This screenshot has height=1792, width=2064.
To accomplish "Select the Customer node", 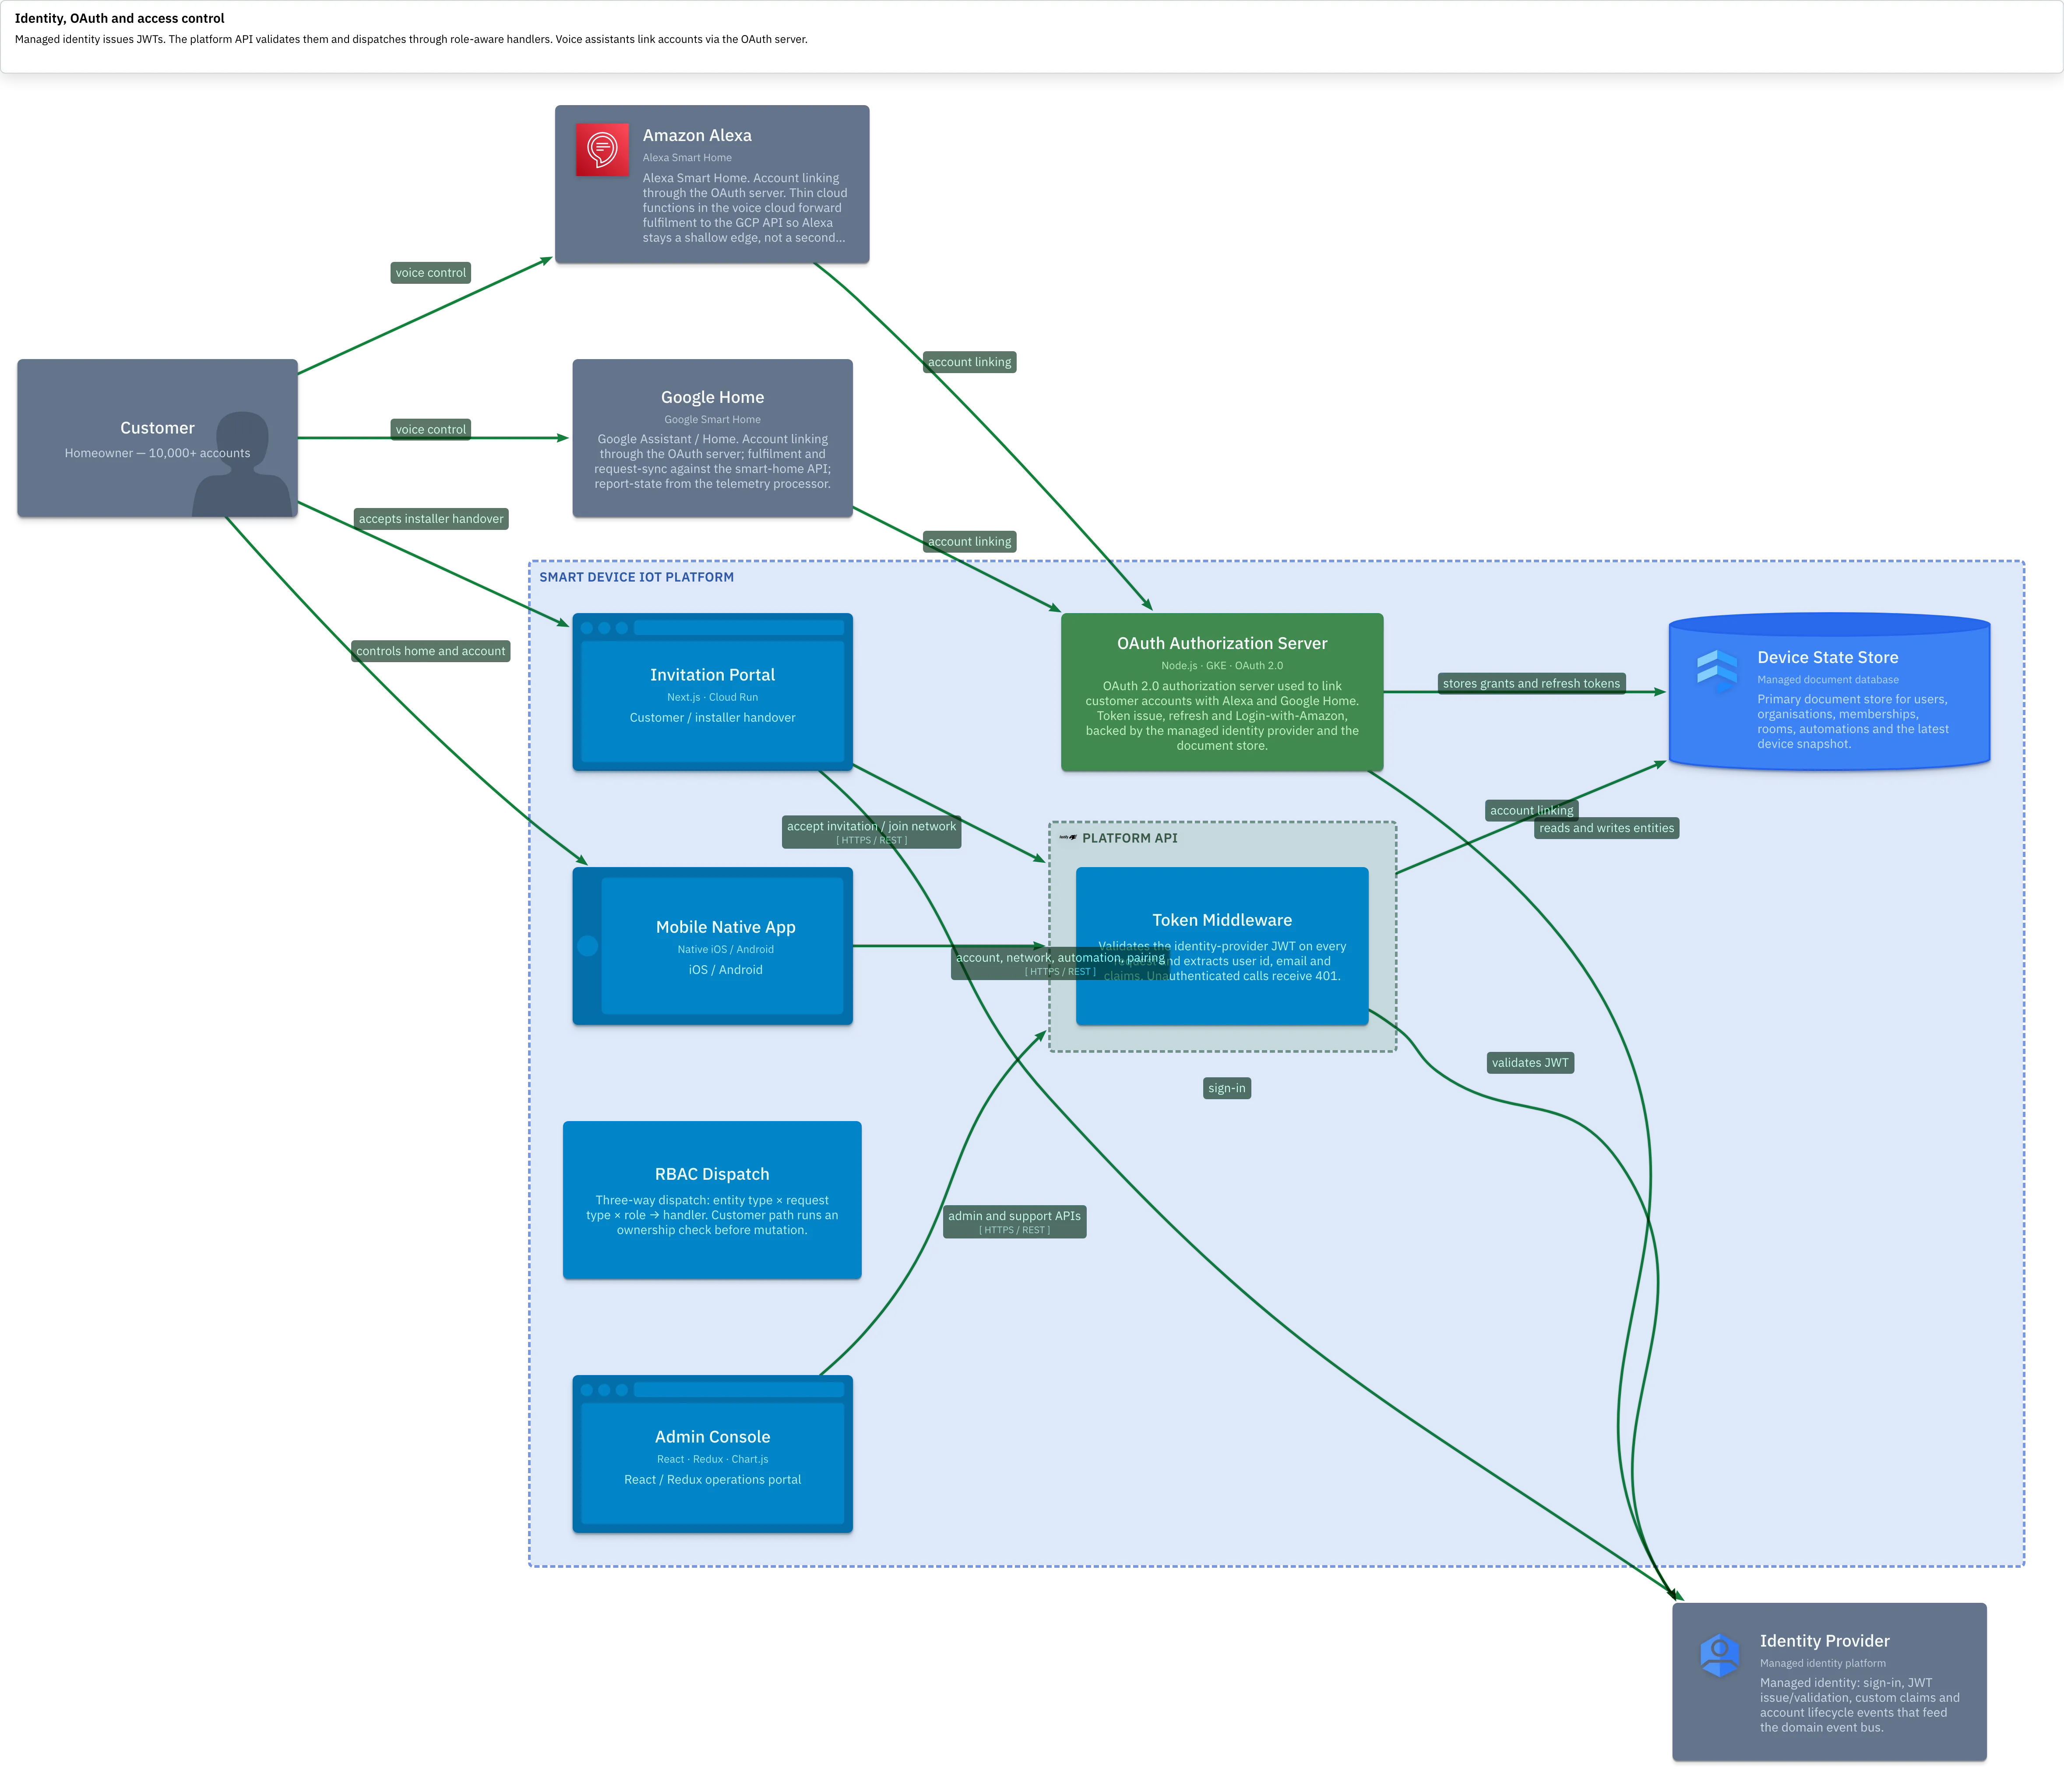I will (x=157, y=438).
